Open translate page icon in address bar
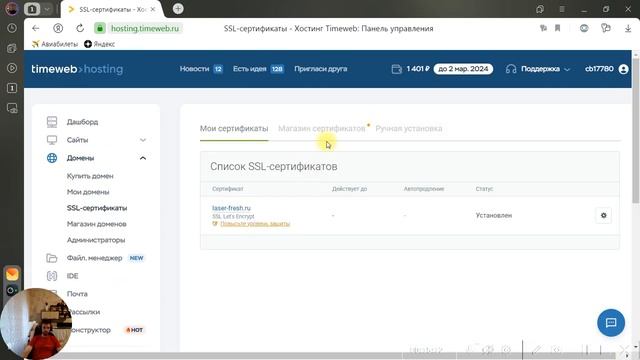 543,28
